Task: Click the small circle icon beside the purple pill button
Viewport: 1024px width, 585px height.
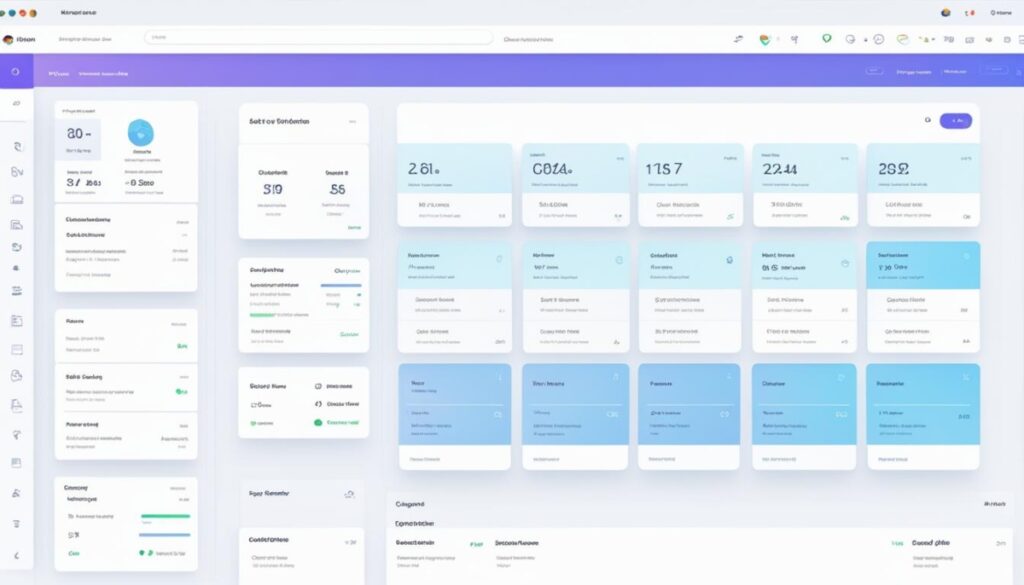Action: point(928,120)
